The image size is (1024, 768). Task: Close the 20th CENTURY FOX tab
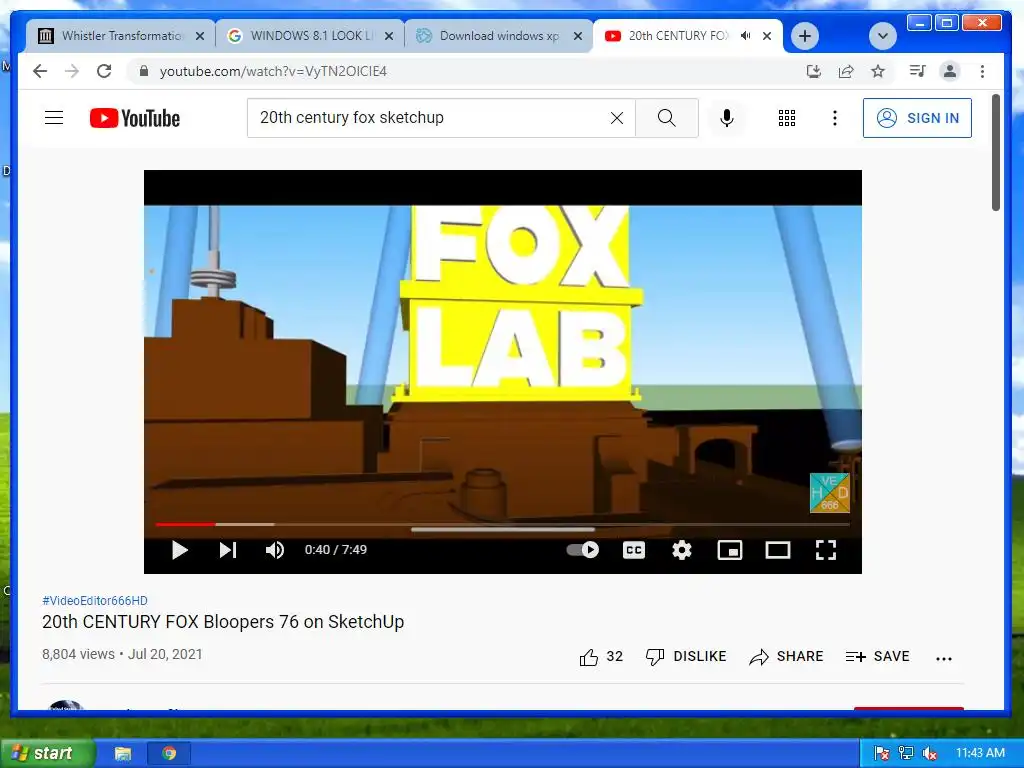click(767, 36)
